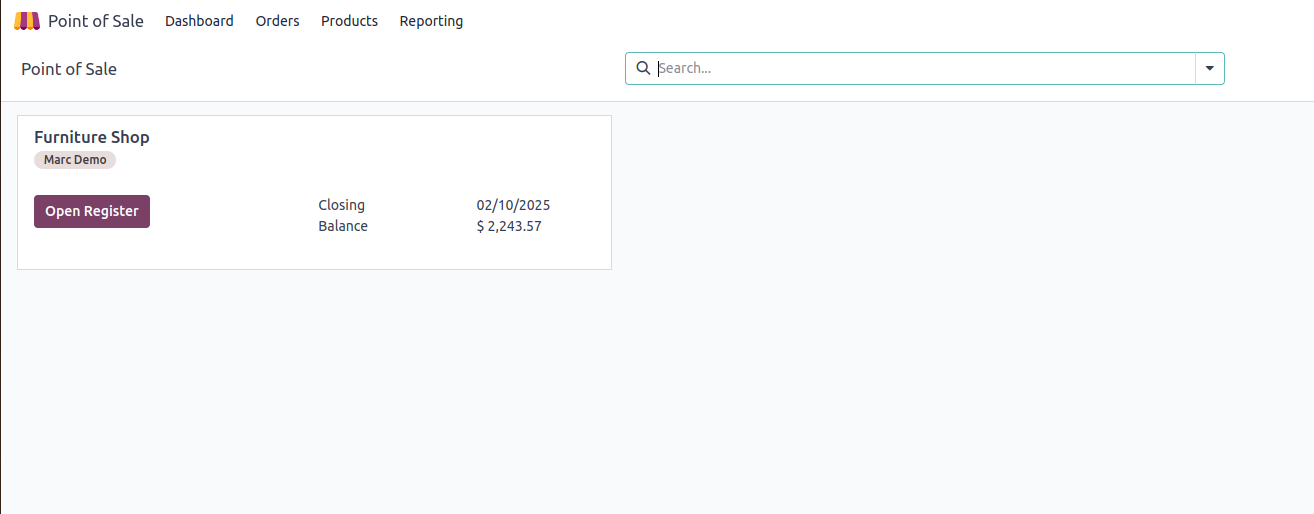Expand the search options dropdown arrow
This screenshot has width=1314, height=514.
(1210, 68)
